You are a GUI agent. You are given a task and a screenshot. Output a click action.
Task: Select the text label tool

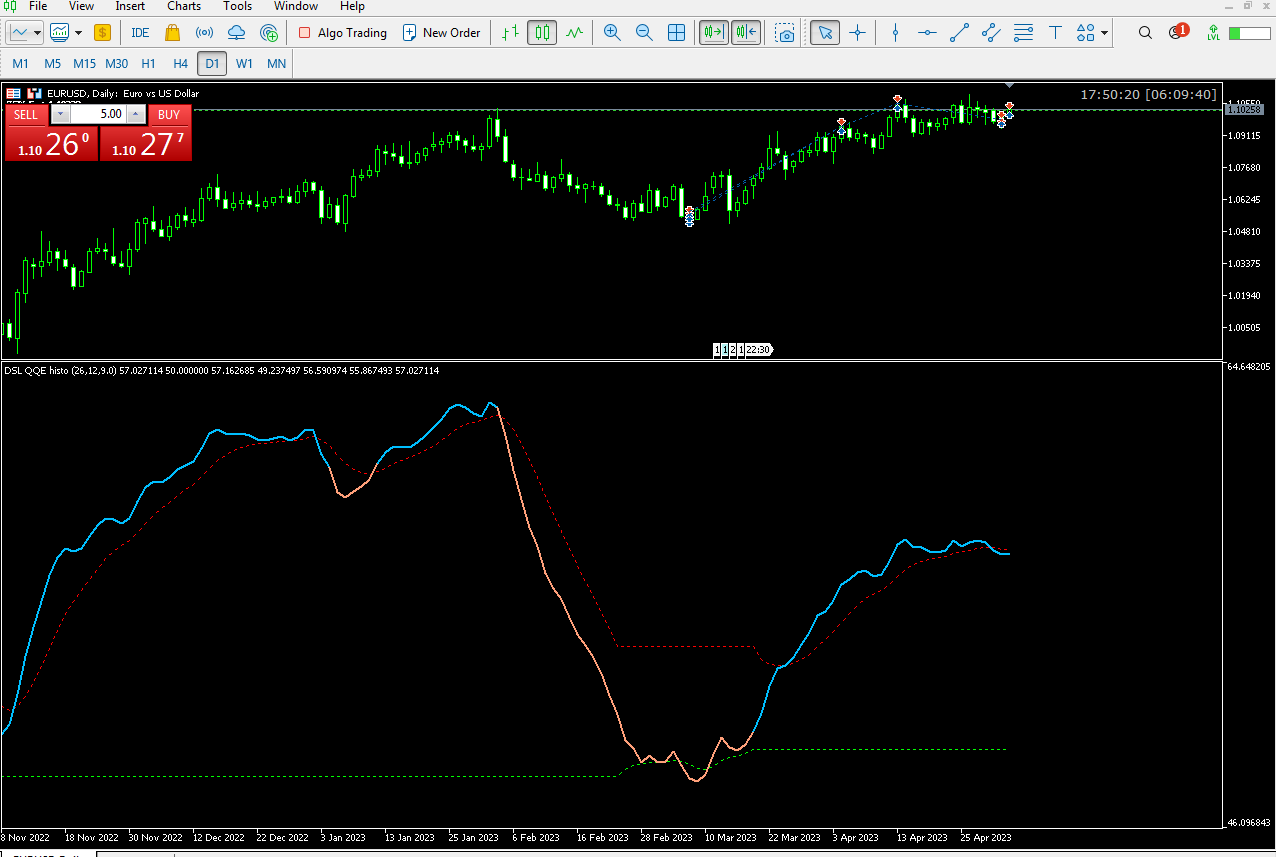1055,33
